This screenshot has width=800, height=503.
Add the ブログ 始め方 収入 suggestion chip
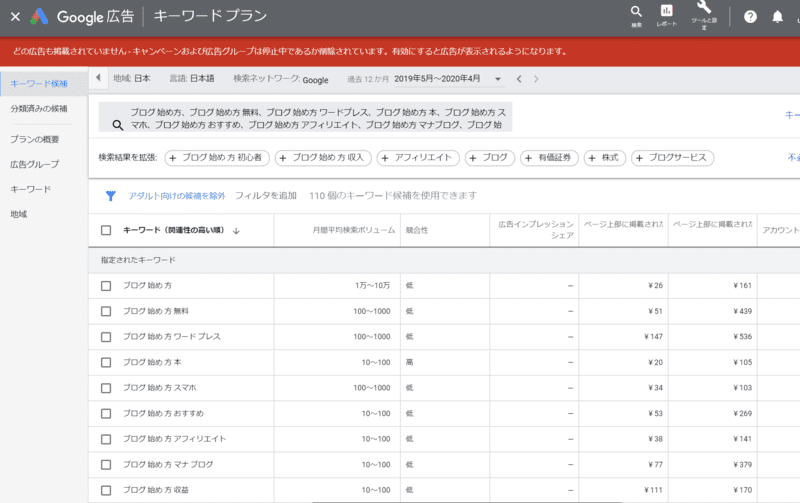point(323,158)
